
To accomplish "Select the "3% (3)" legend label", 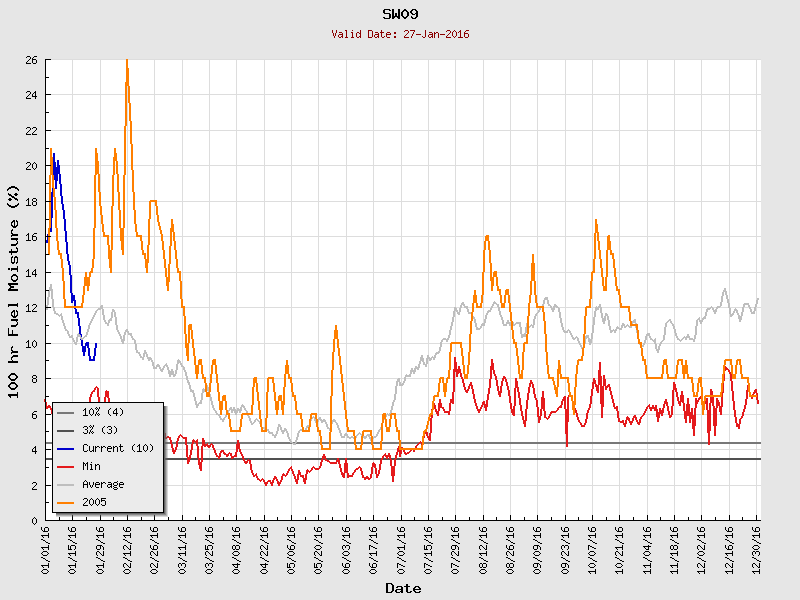I will (x=100, y=430).
